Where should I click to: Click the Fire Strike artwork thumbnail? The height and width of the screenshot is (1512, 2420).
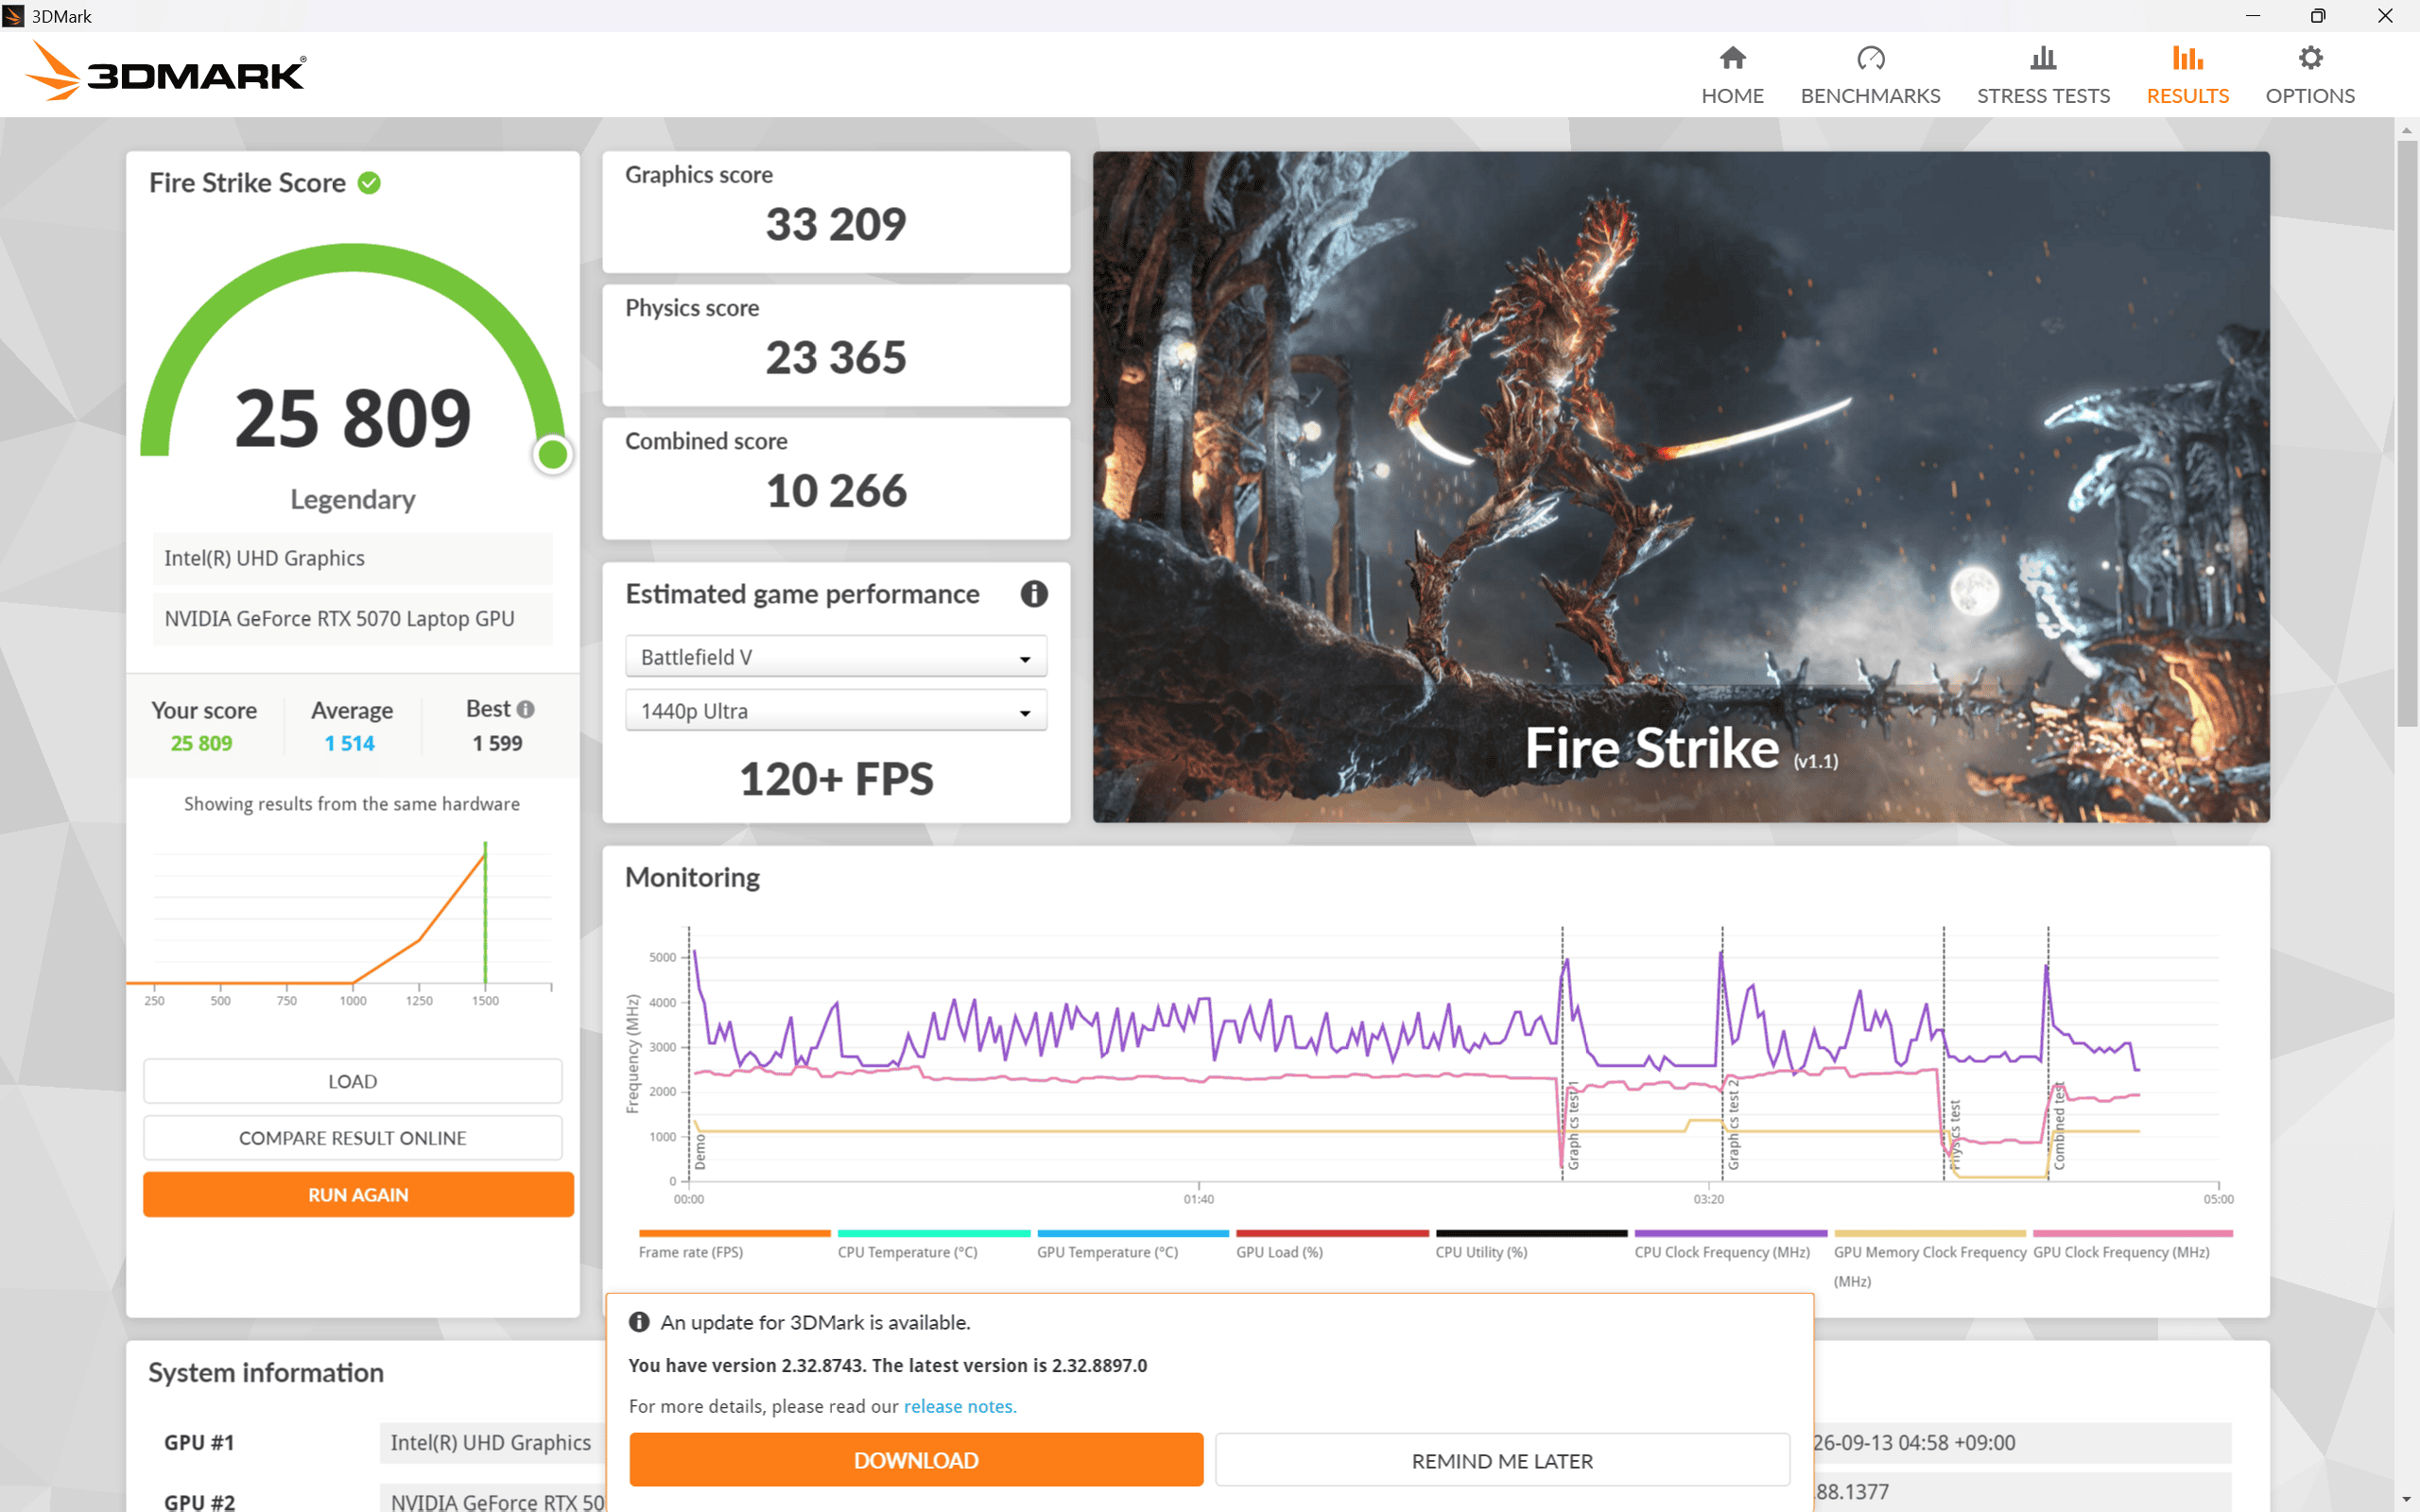(x=1681, y=487)
